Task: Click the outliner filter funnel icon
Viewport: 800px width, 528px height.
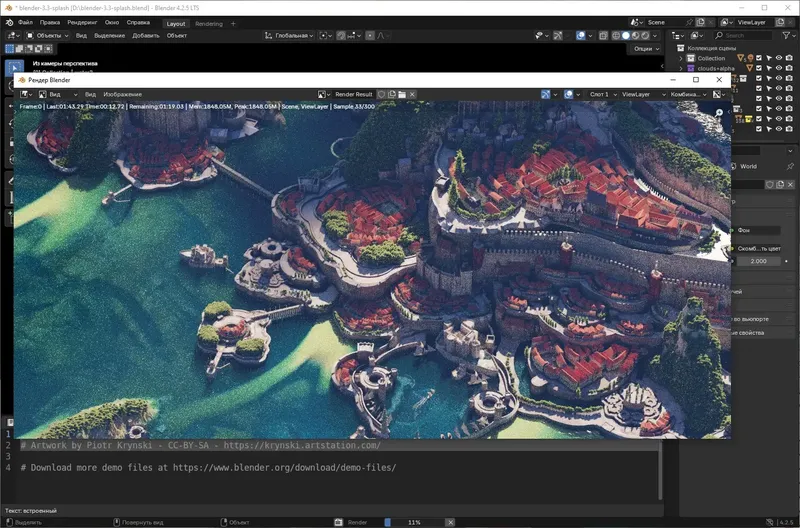Action: pyautogui.click(x=784, y=36)
